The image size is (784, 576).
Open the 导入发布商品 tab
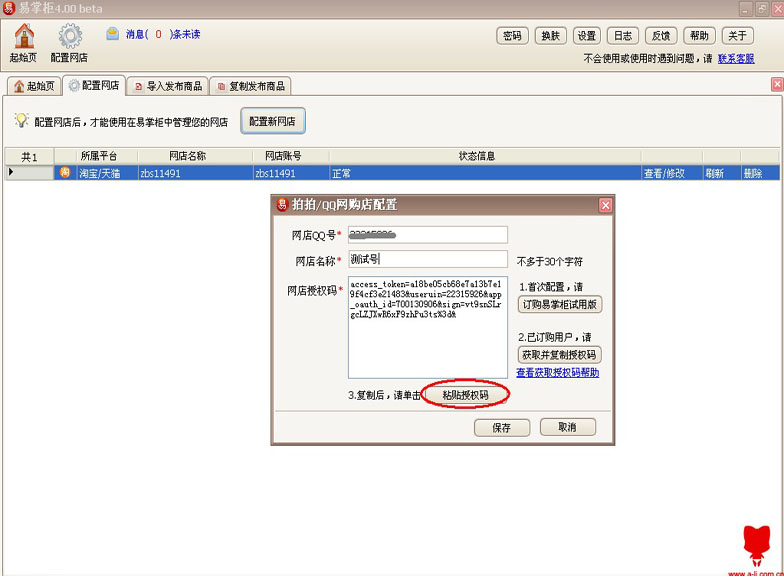[x=168, y=86]
